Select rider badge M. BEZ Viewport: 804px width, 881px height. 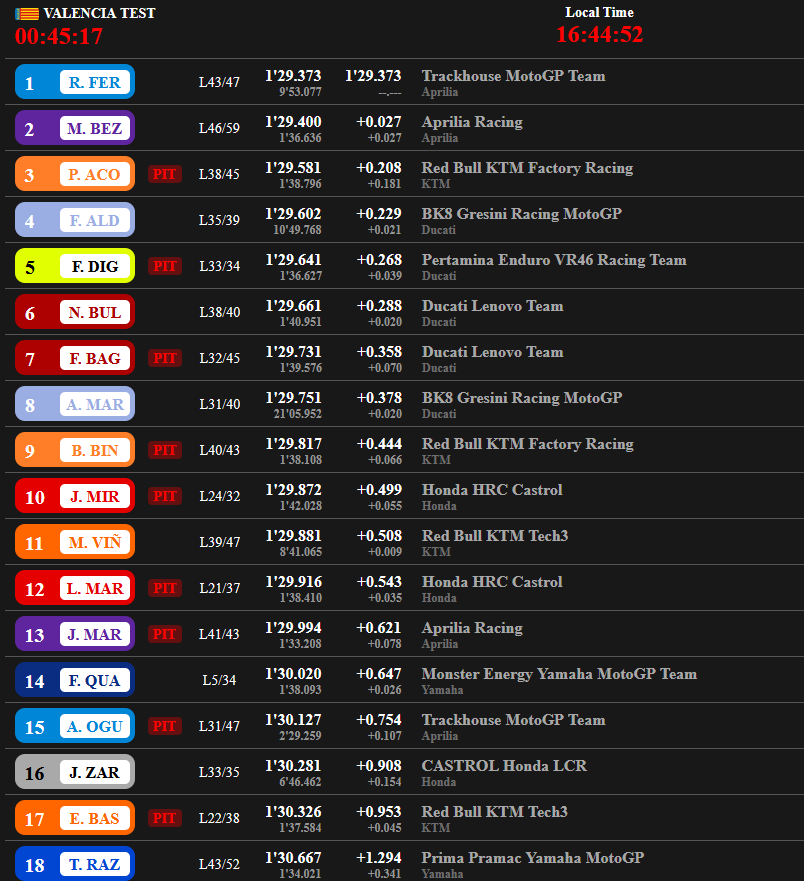[x=75, y=128]
